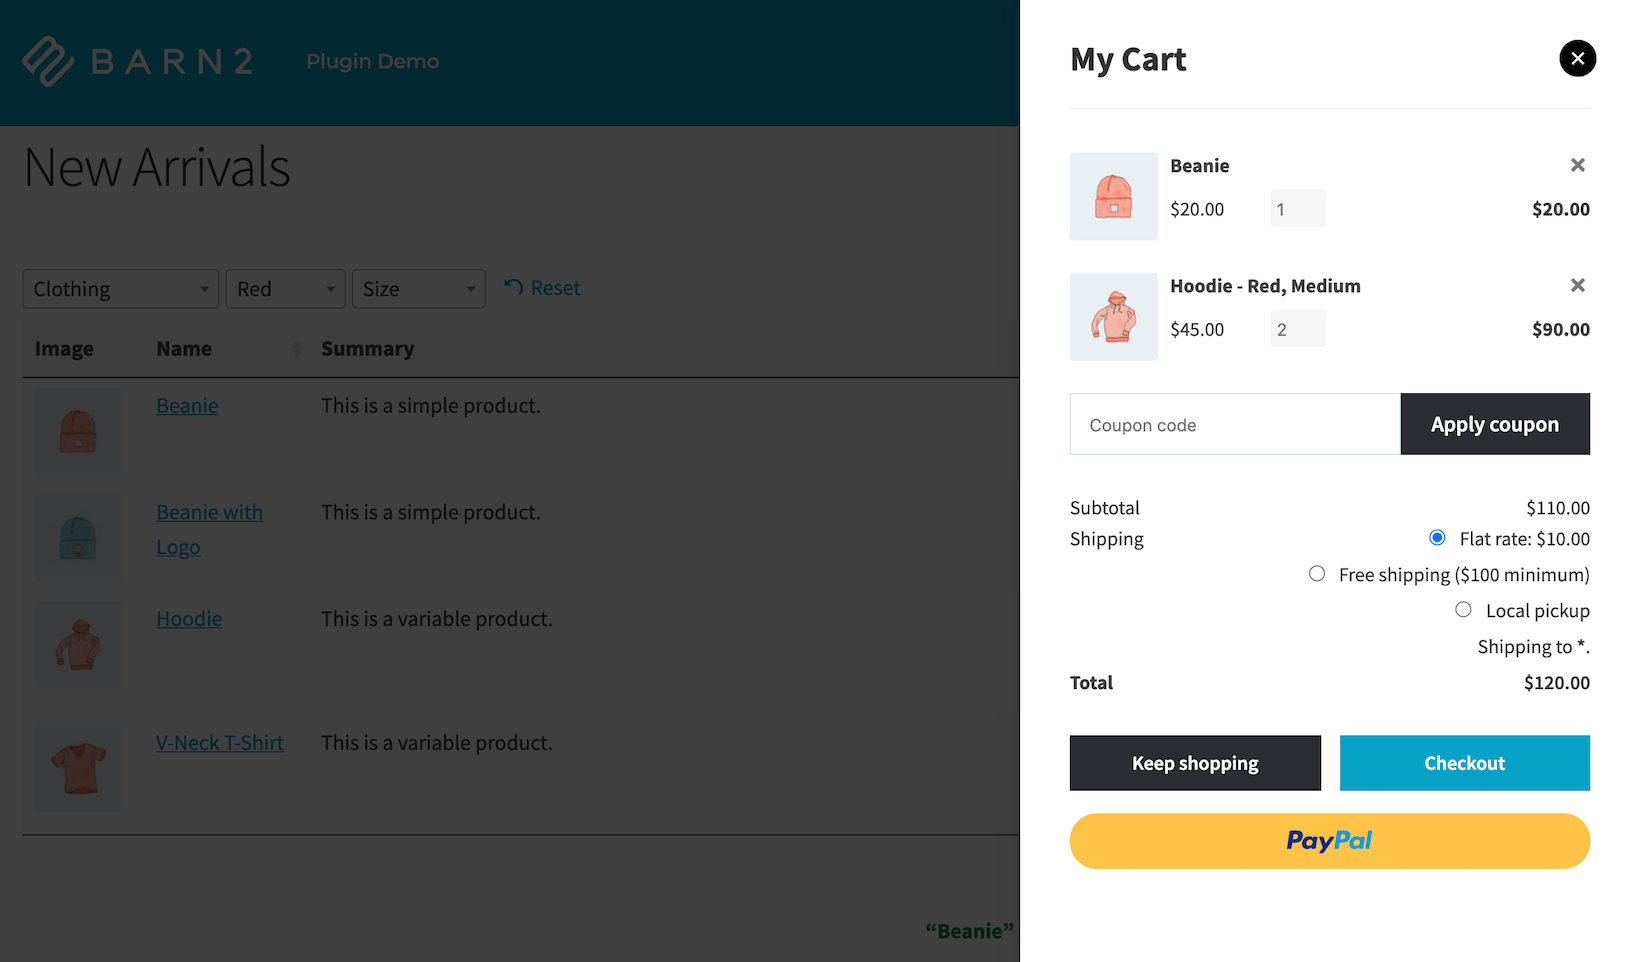Expand the Size filter dropdown
The image size is (1640, 962).
tap(418, 288)
